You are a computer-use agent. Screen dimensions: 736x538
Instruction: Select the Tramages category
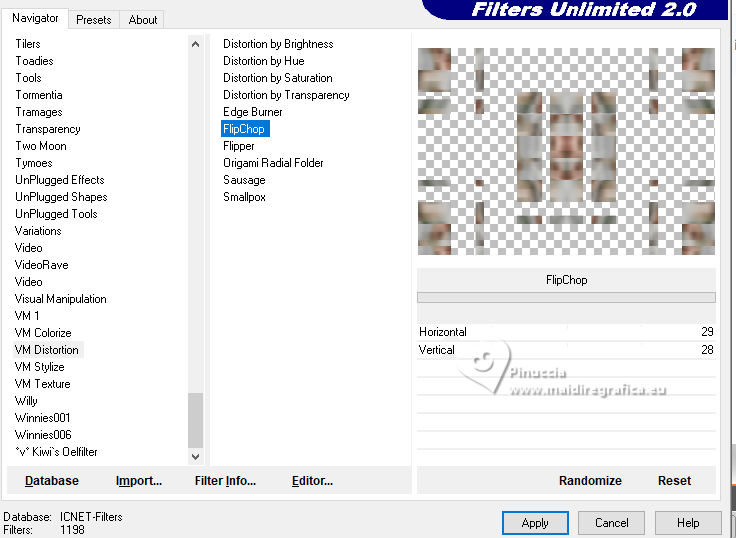(x=38, y=112)
